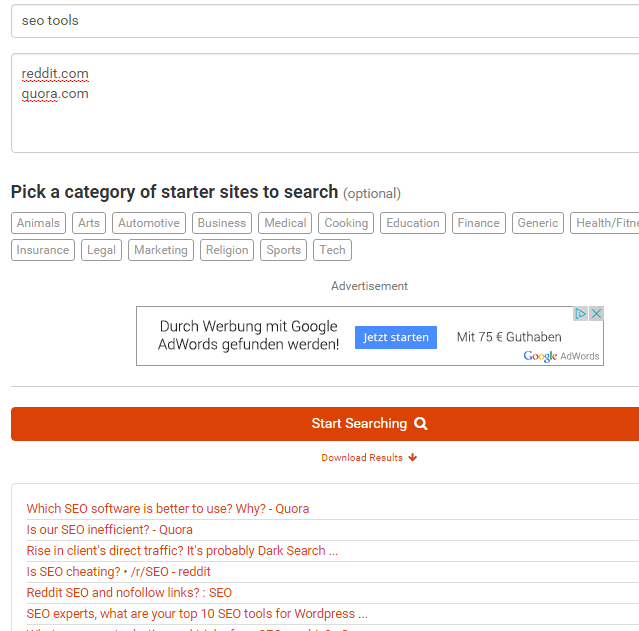Select the Sports category
Screen dimensions: 639x631
[283, 250]
